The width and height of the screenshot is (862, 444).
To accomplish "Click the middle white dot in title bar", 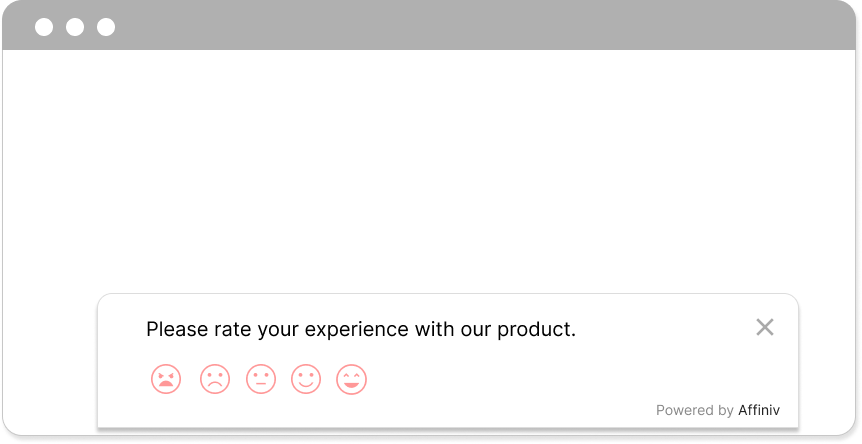I will coord(75,27).
